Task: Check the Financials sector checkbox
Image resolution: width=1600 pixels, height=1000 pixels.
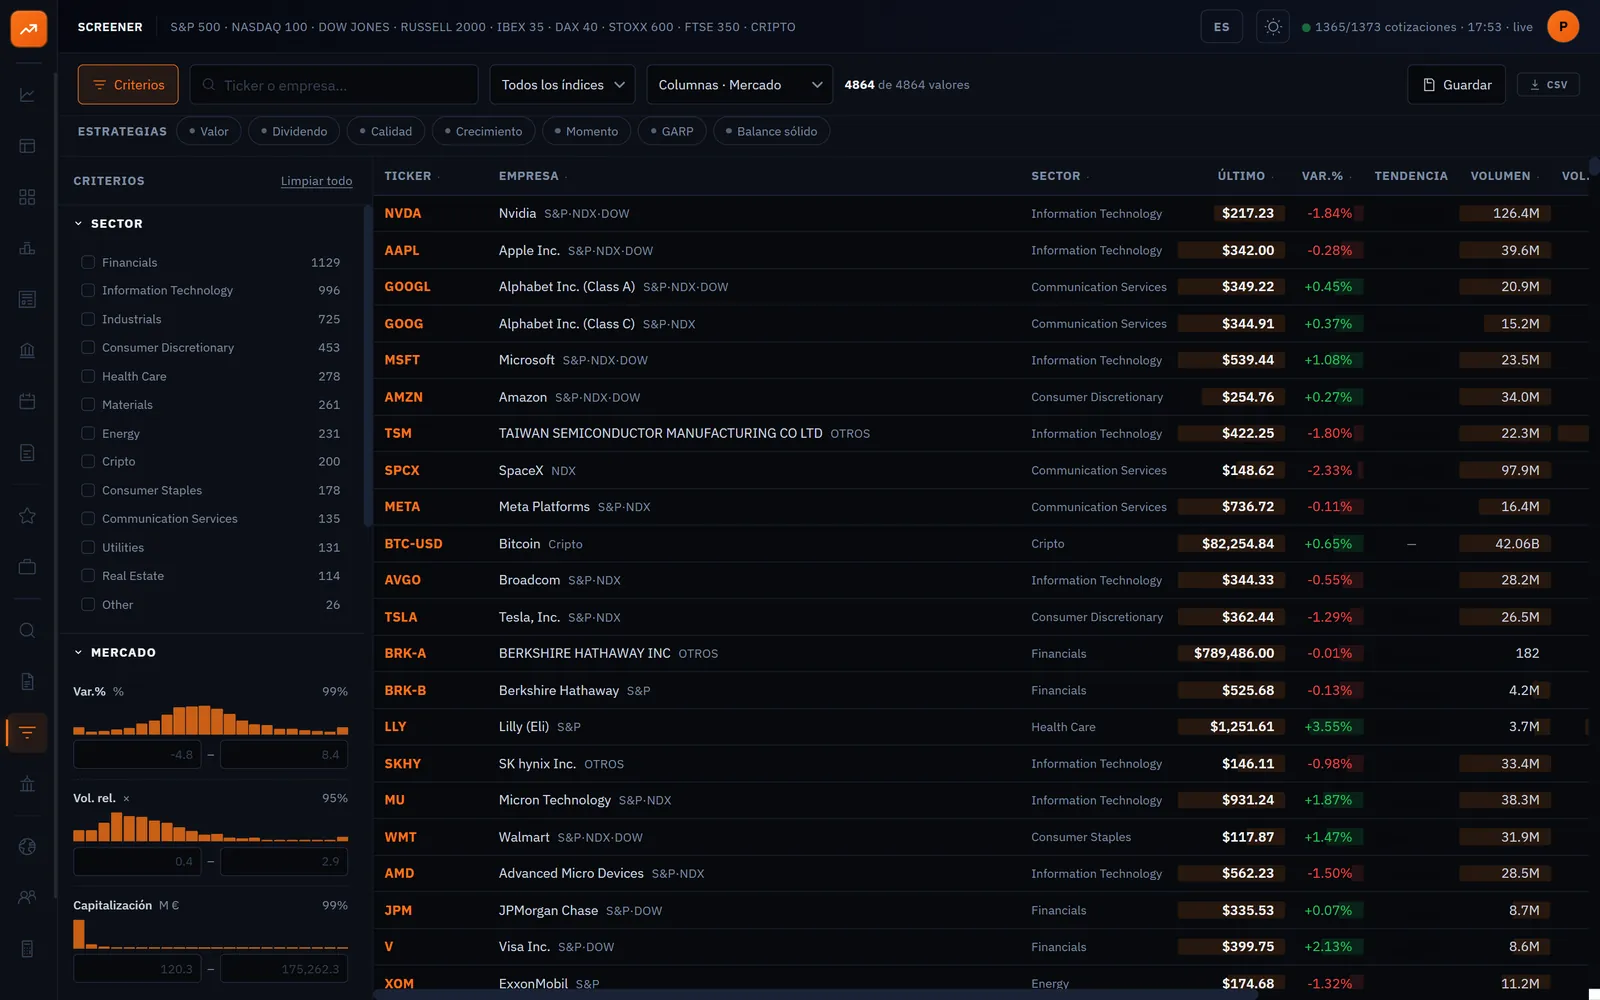Action: point(88,262)
